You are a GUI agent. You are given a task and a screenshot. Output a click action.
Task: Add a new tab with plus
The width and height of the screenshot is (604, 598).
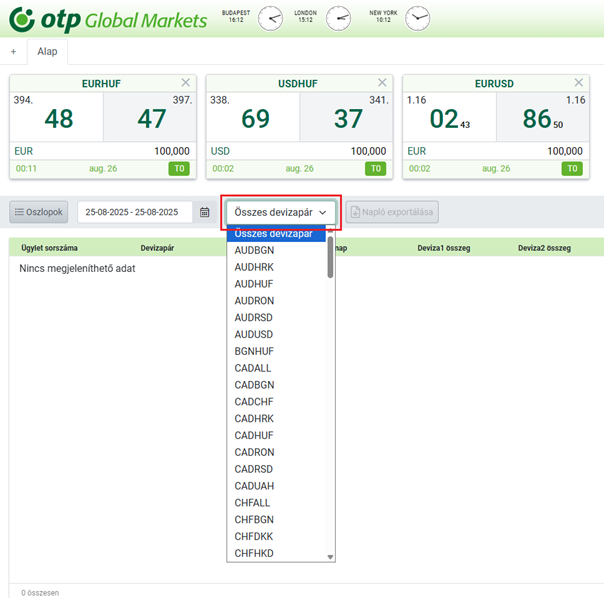coord(13,52)
